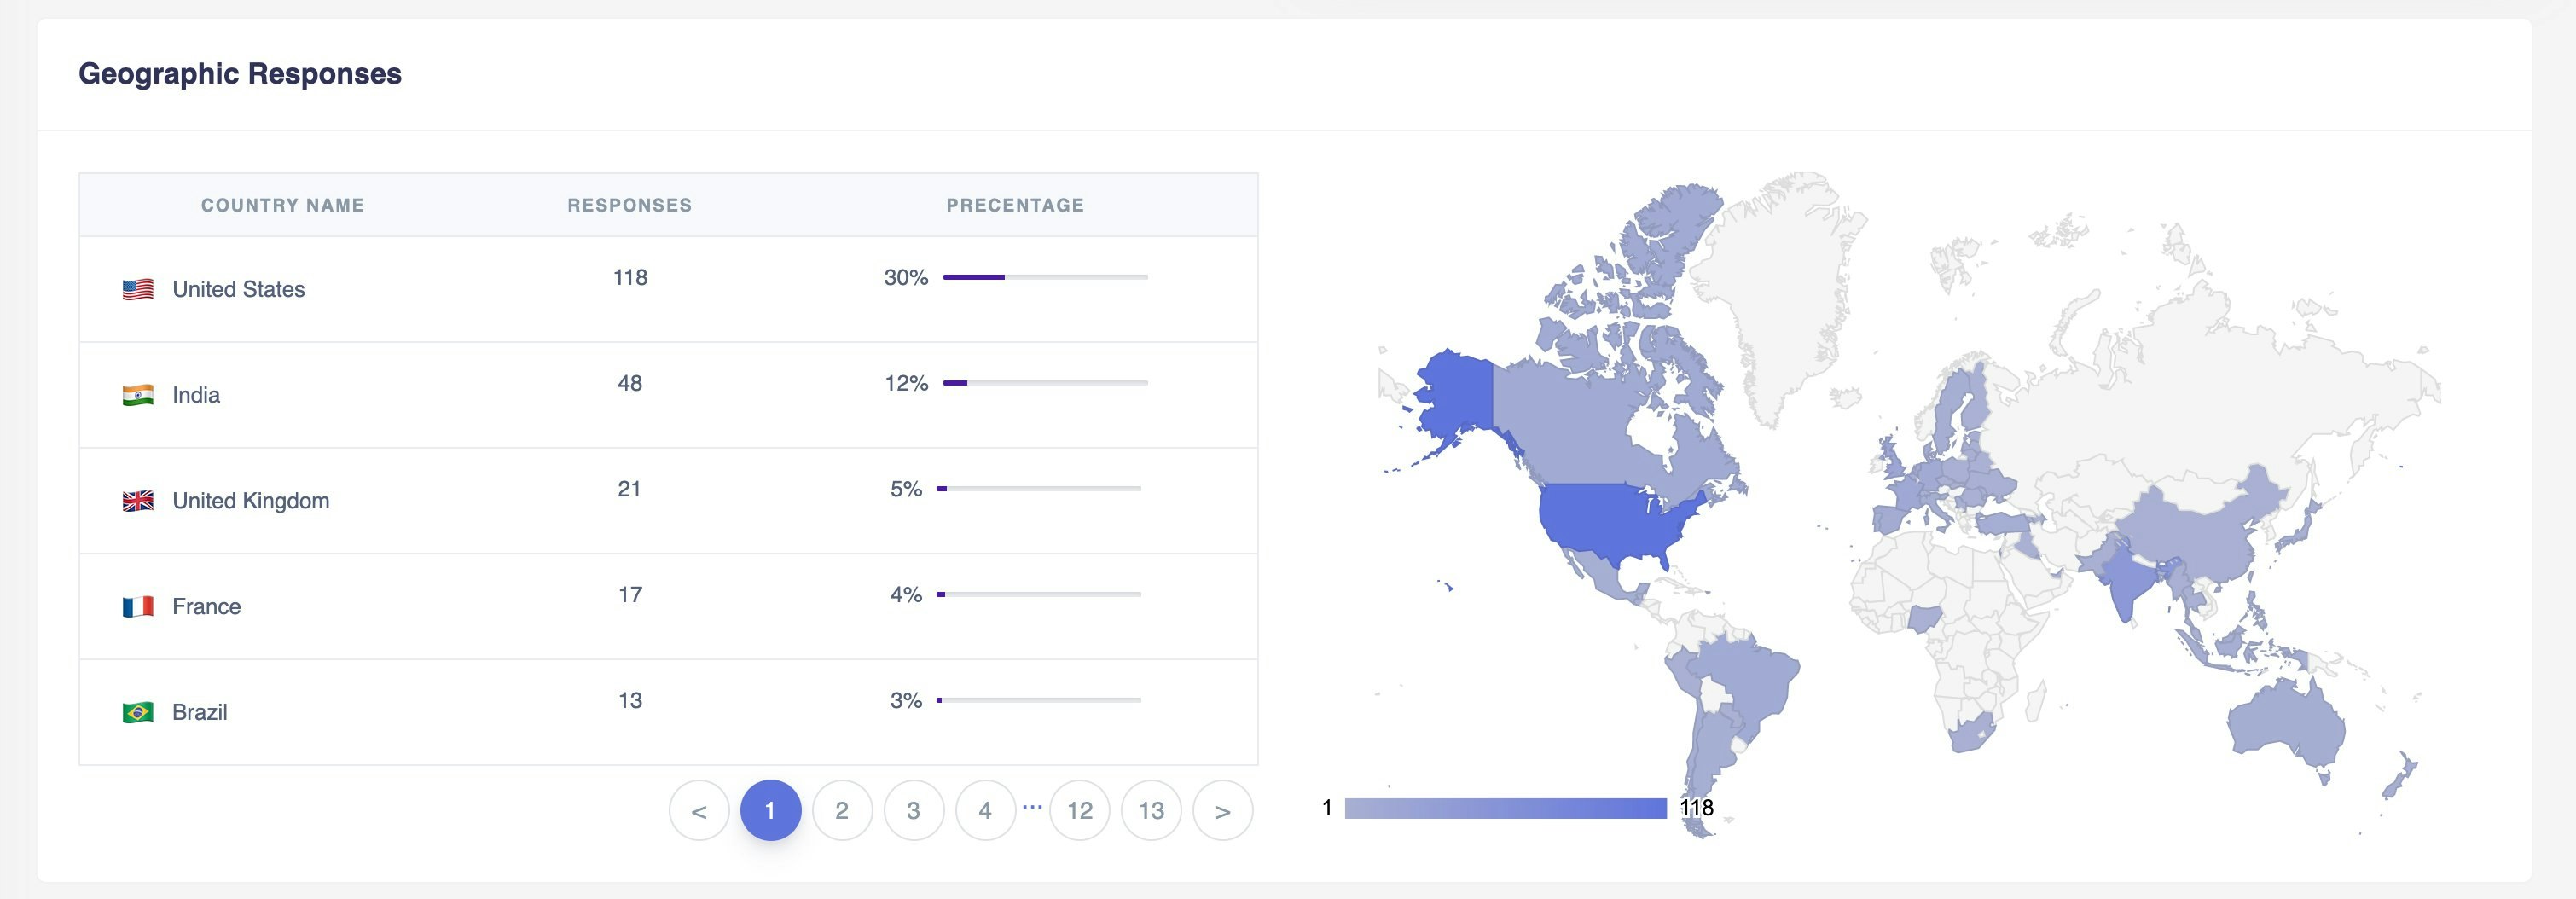Click France 4% progress bar
This screenshot has width=2576, height=899.
point(1039,595)
